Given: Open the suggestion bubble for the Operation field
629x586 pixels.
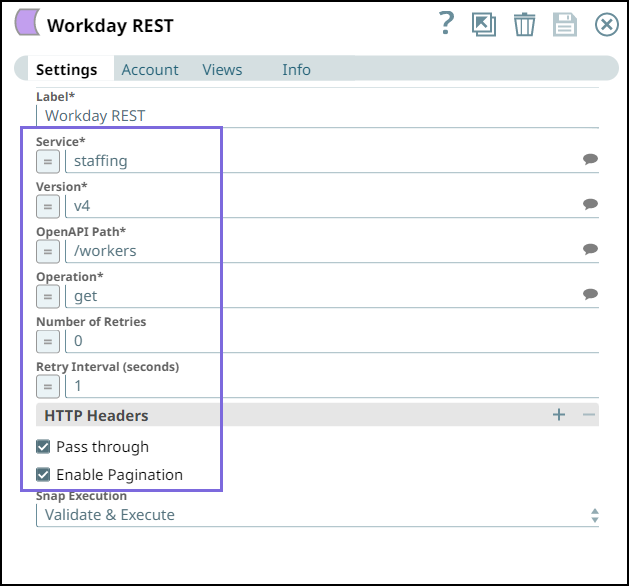Looking at the screenshot, I should click(590, 294).
